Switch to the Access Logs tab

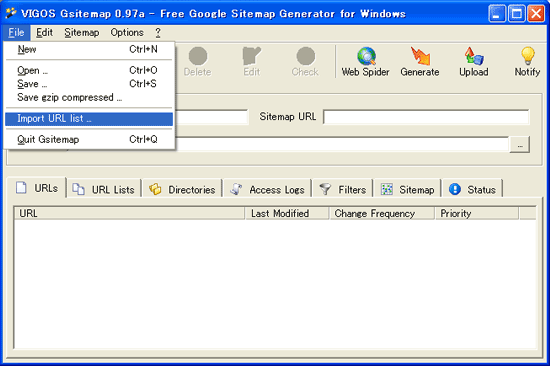pos(267,190)
